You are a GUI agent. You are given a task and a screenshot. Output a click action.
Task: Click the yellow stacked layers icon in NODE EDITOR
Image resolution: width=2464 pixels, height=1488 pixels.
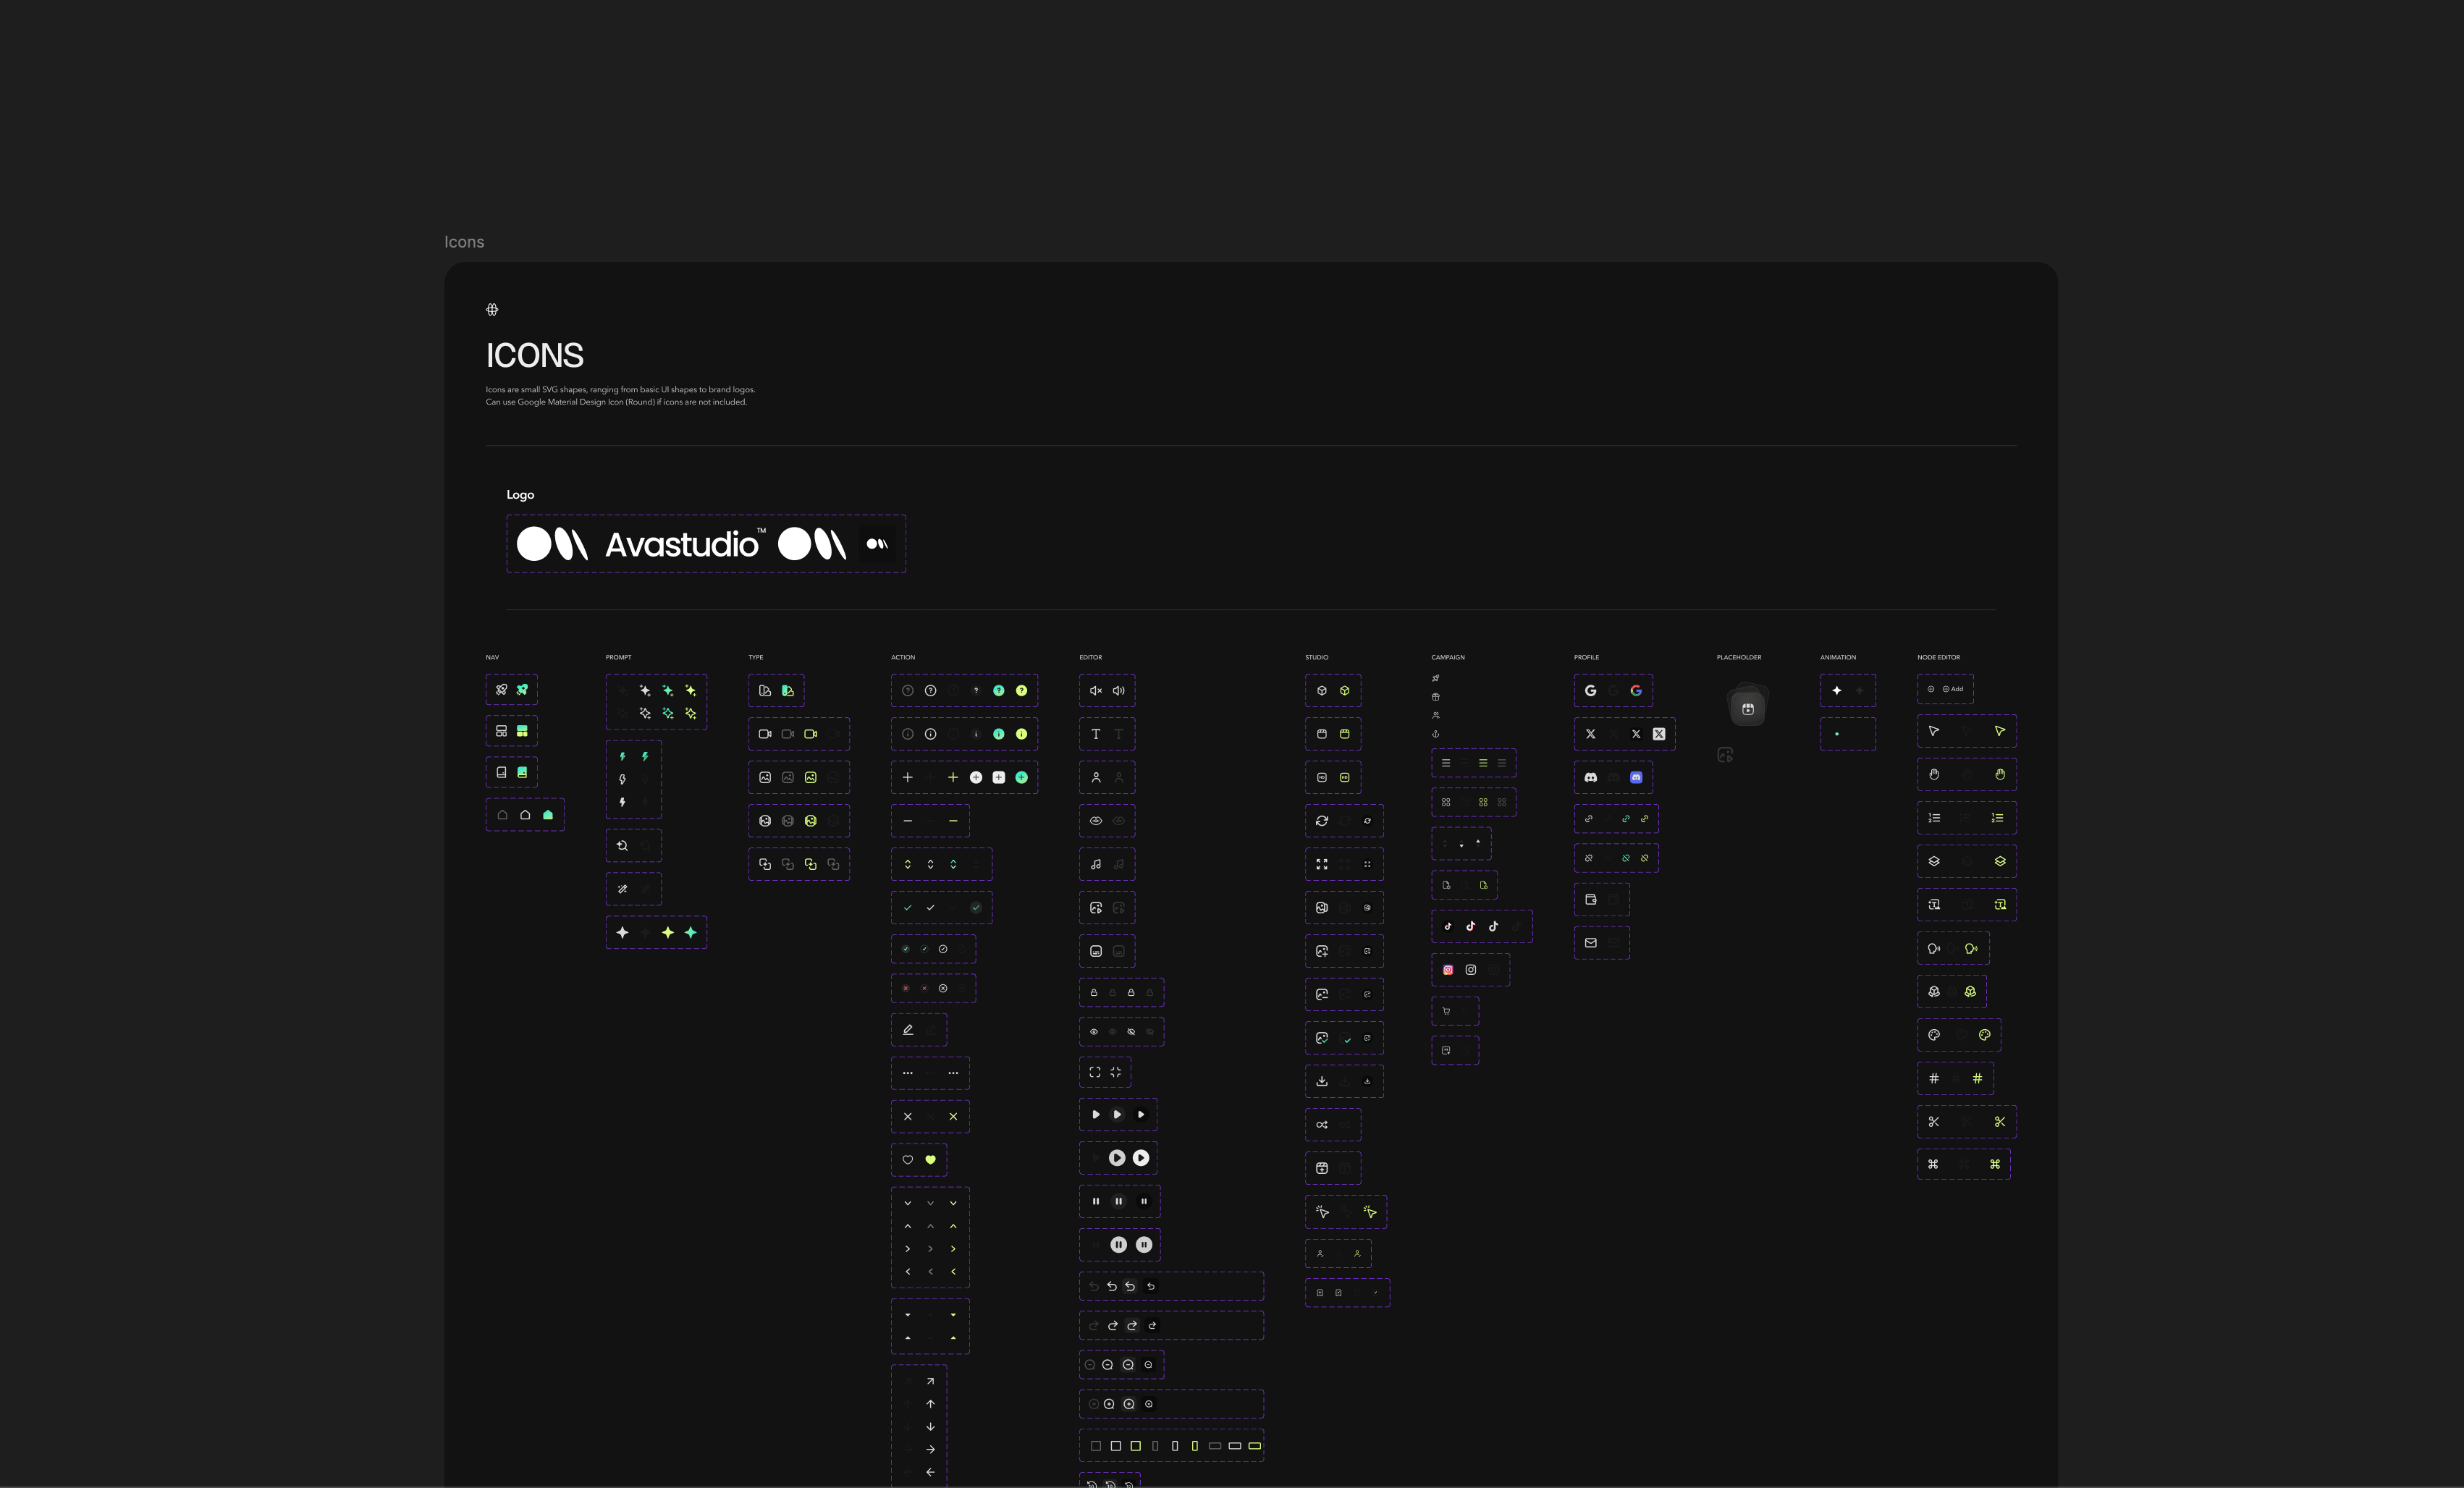[2000, 861]
